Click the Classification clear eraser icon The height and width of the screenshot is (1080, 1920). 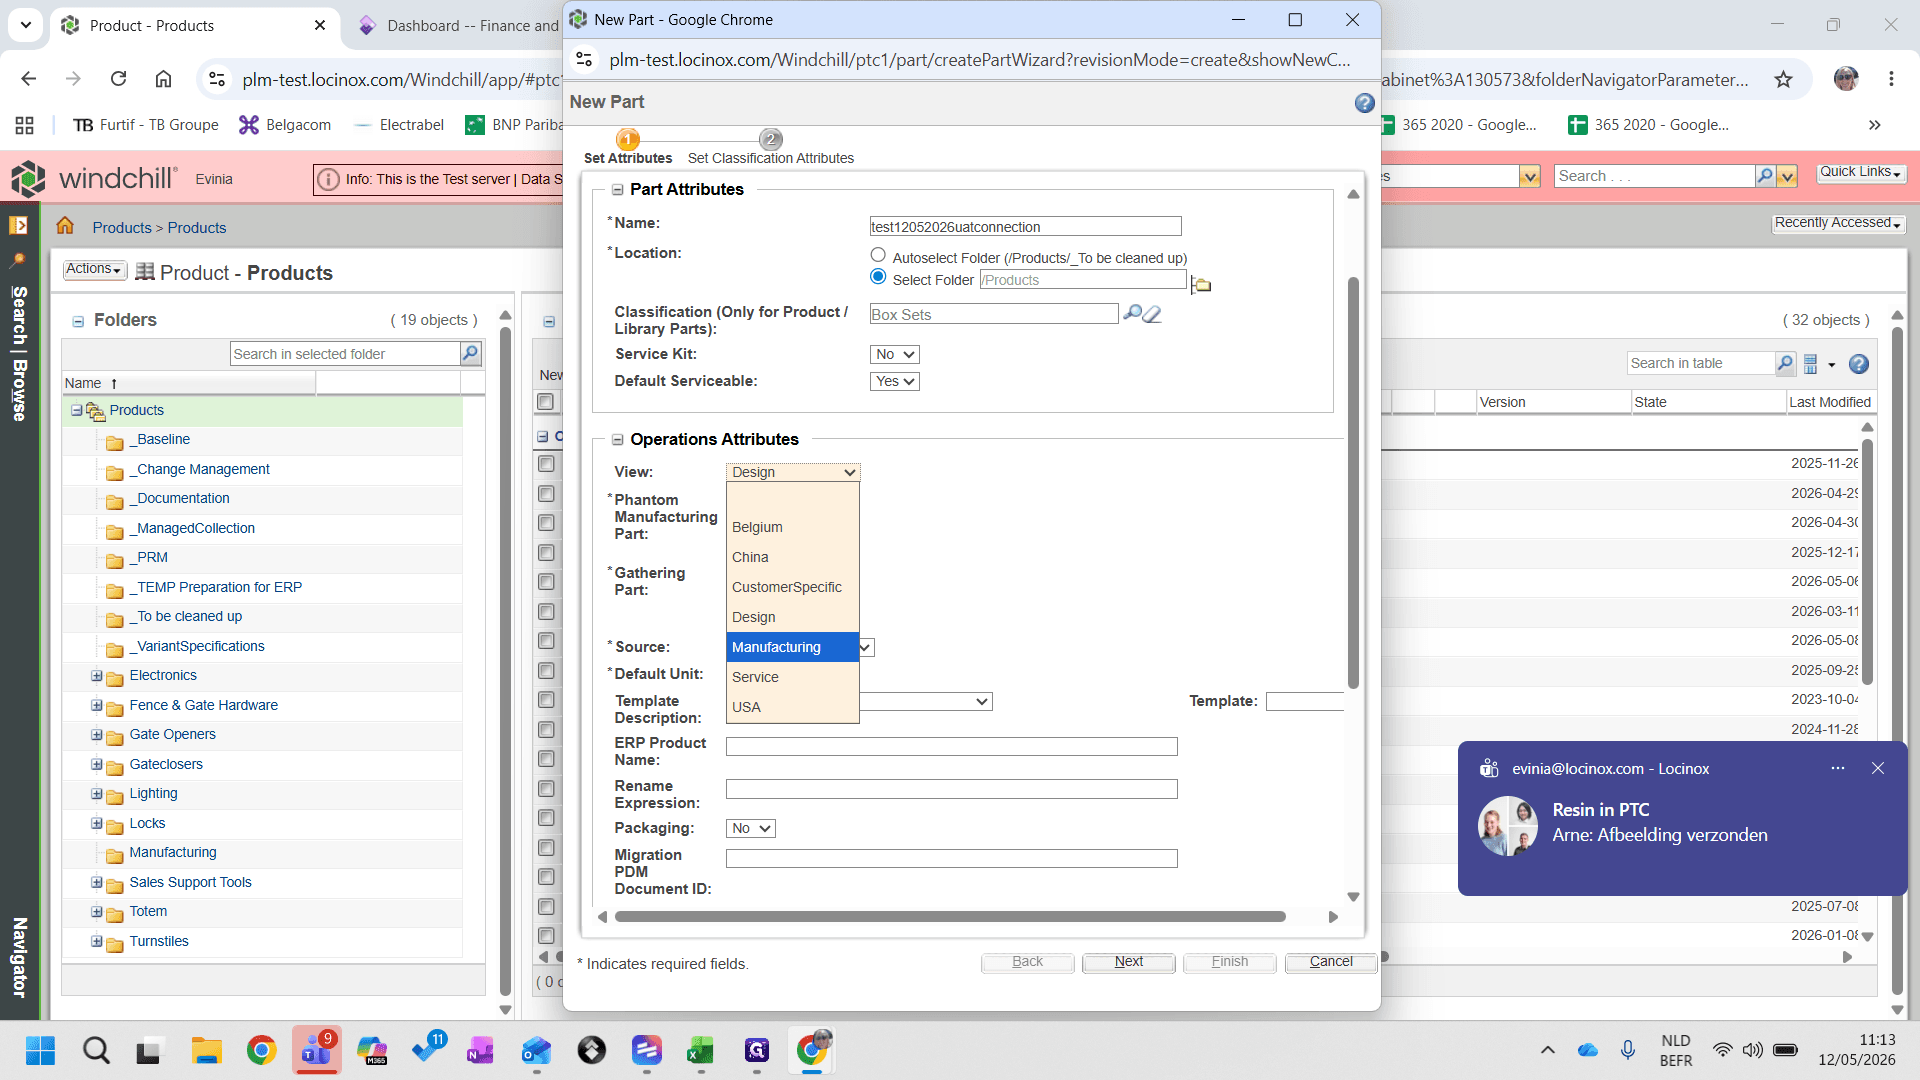1152,314
